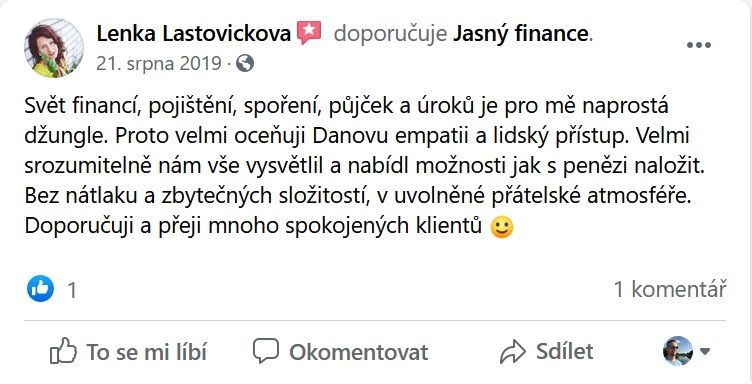Visit the Jasný finance page link
Viewport: 752px width, 384px height.
[520, 34]
